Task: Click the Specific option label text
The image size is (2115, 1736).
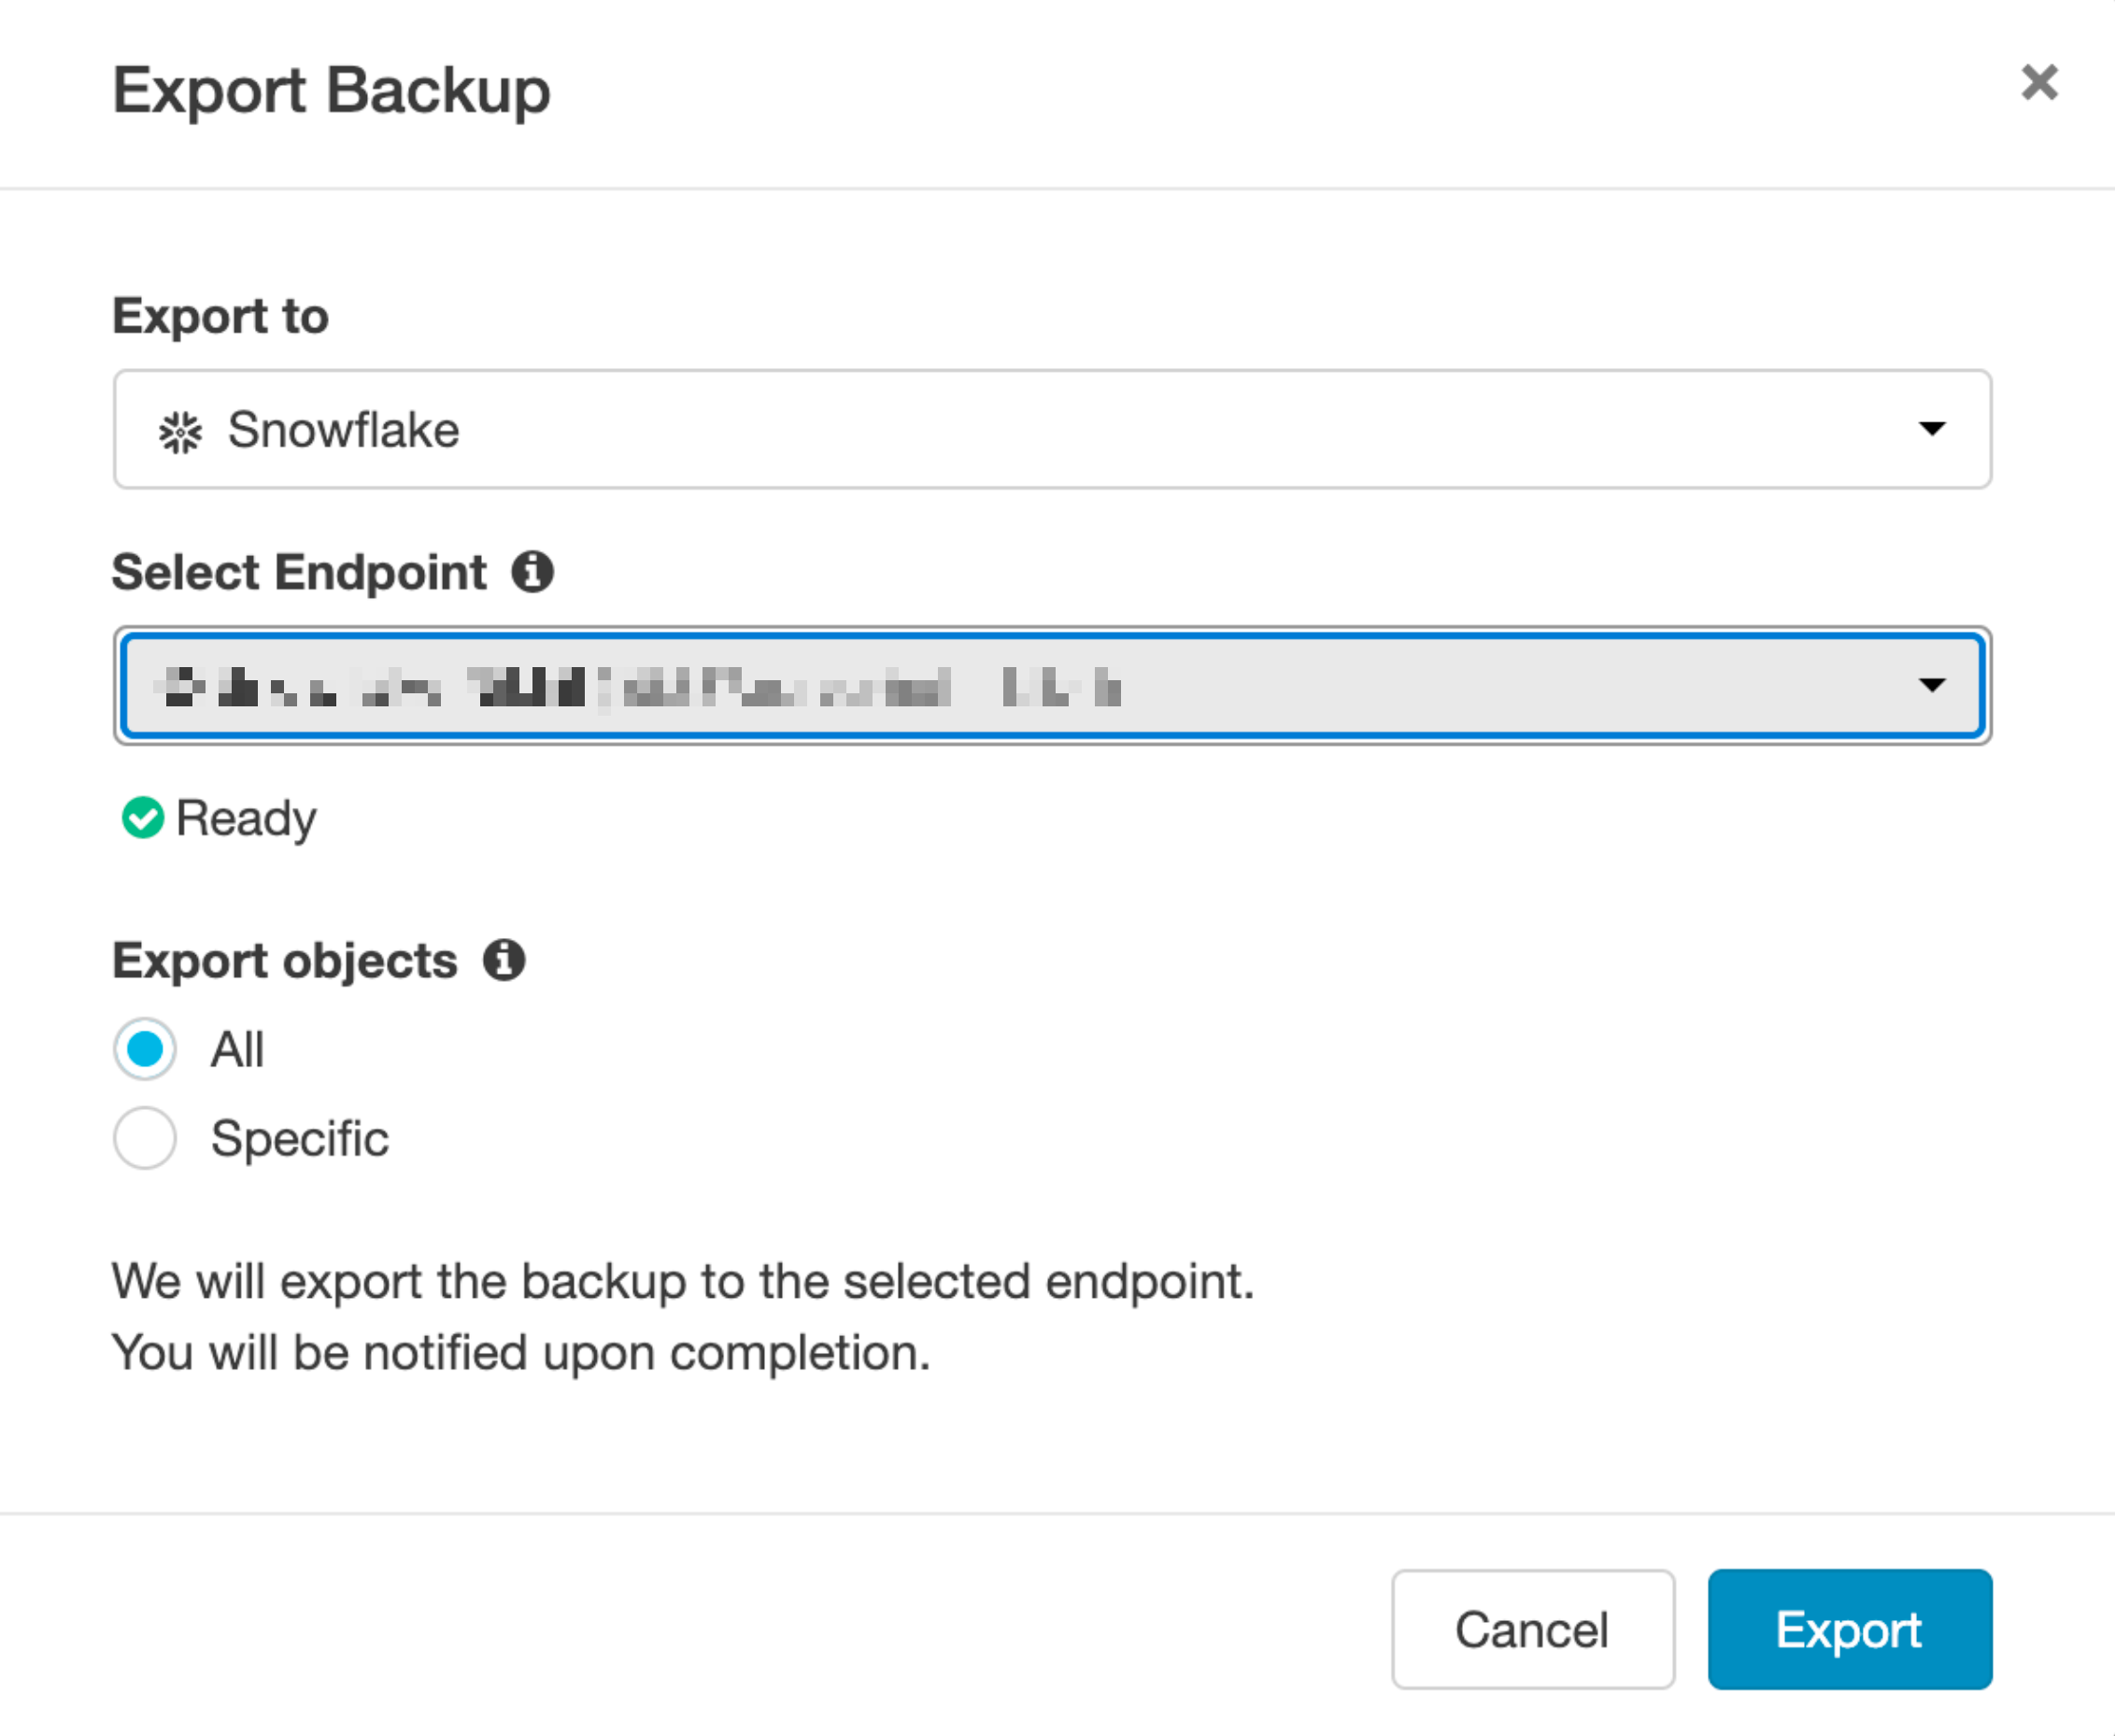Action: click(x=299, y=1138)
